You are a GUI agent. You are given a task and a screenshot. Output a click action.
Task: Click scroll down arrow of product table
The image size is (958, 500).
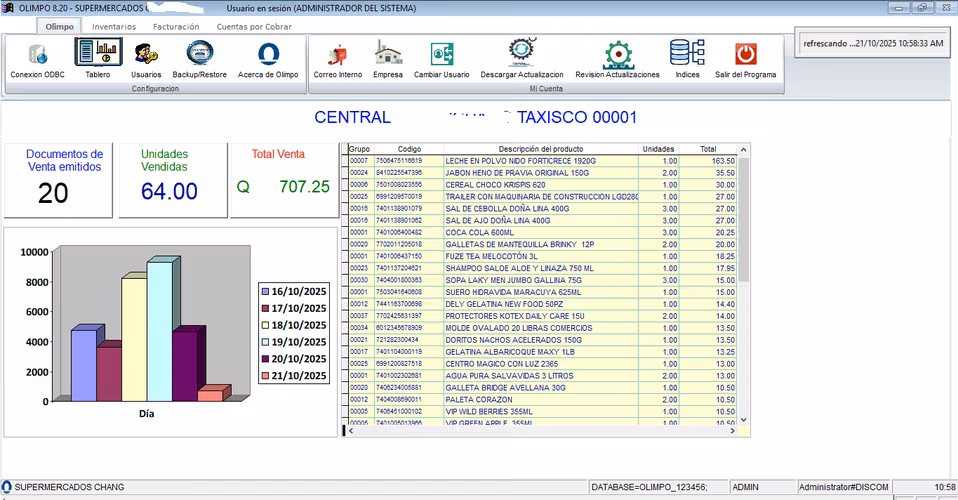click(x=744, y=420)
